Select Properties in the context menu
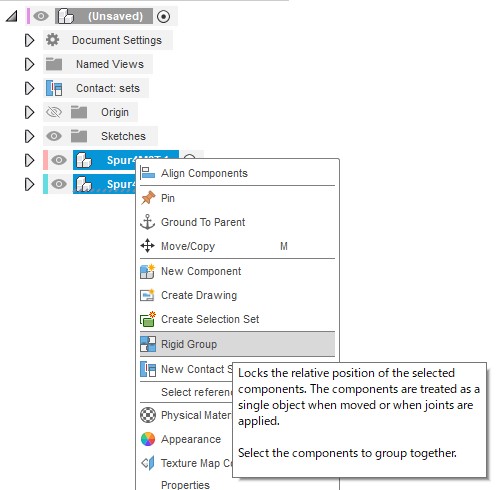 (185, 484)
